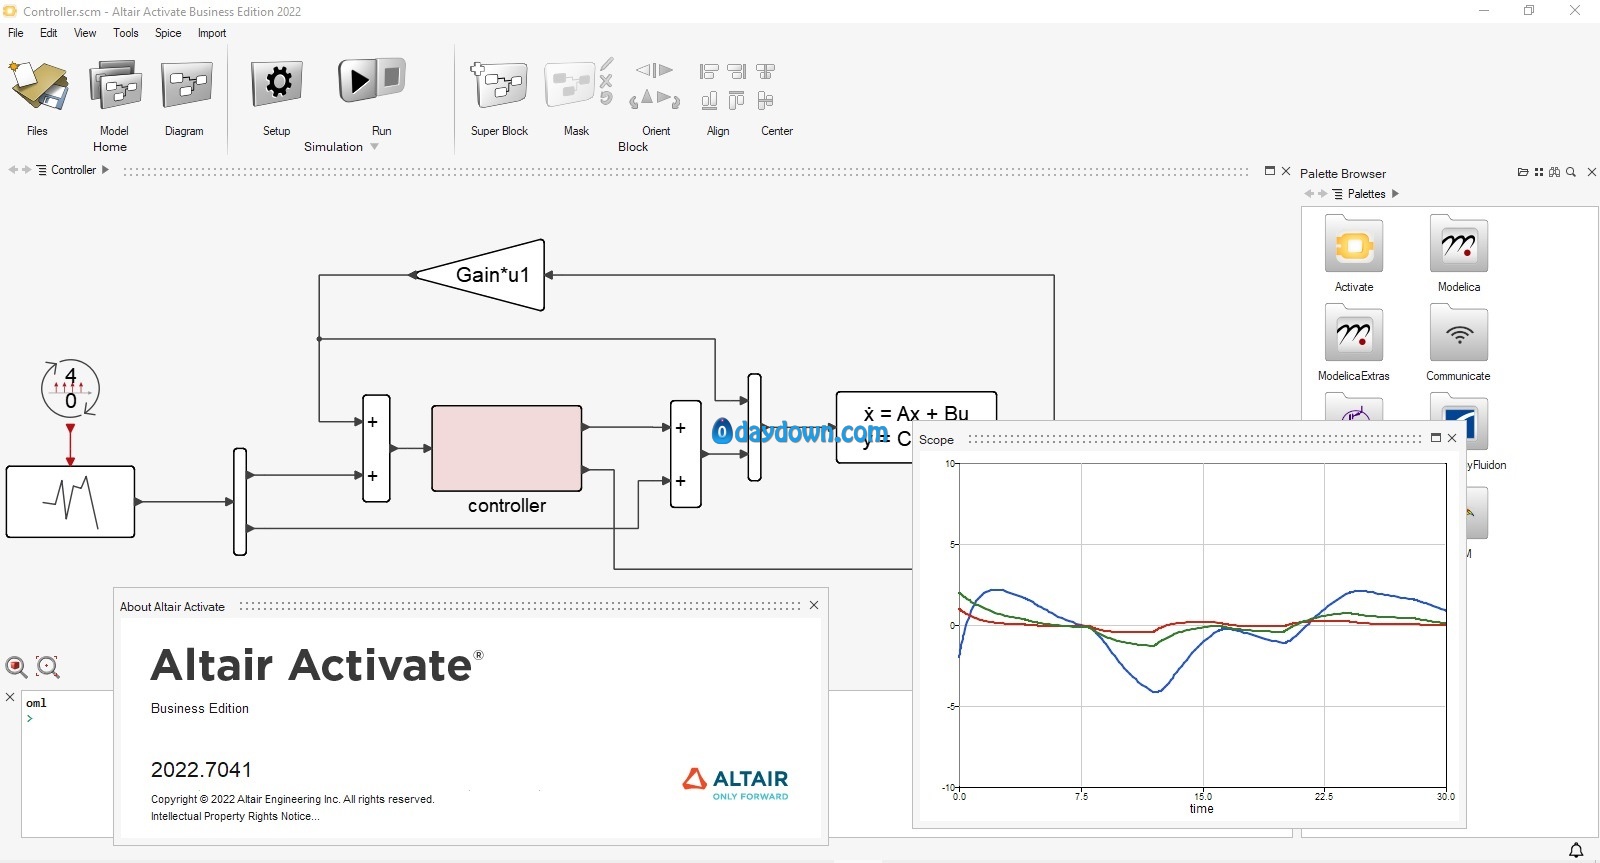Click the Model icon in Home group
Image resolution: width=1600 pixels, height=863 pixels.
pyautogui.click(x=115, y=85)
